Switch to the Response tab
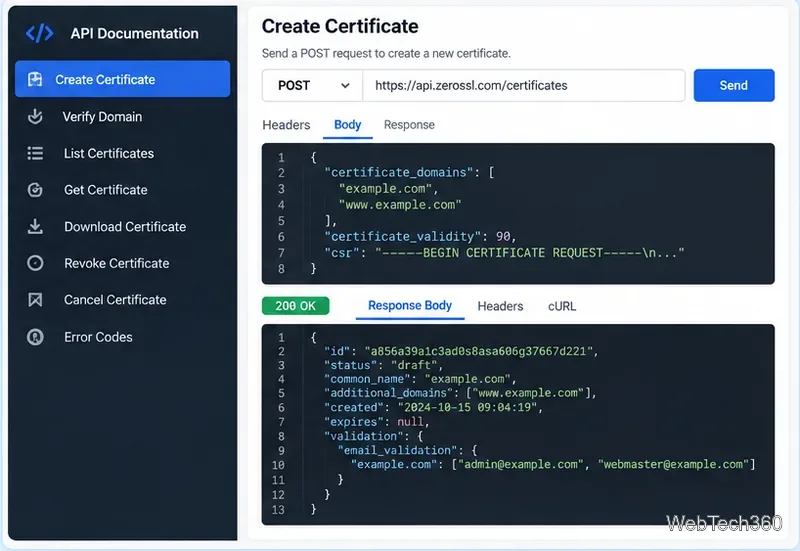This screenshot has width=800, height=551. point(409,125)
